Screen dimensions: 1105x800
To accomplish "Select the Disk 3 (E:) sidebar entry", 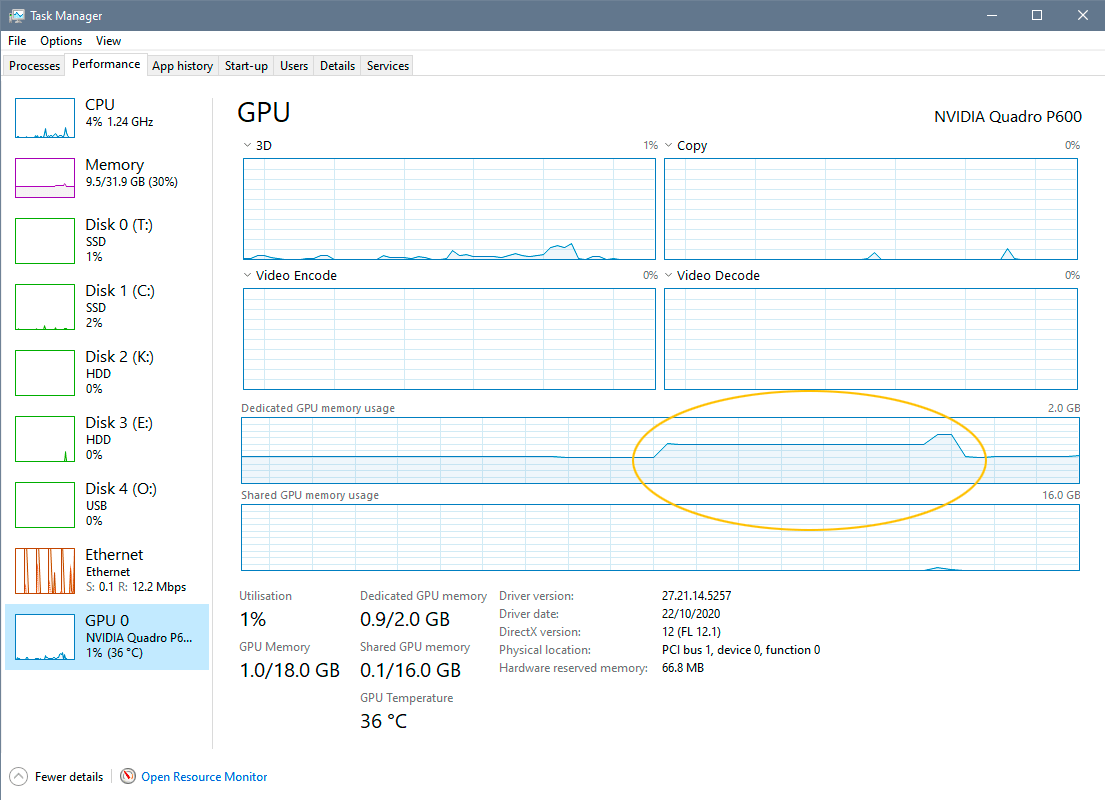I will coord(107,438).
